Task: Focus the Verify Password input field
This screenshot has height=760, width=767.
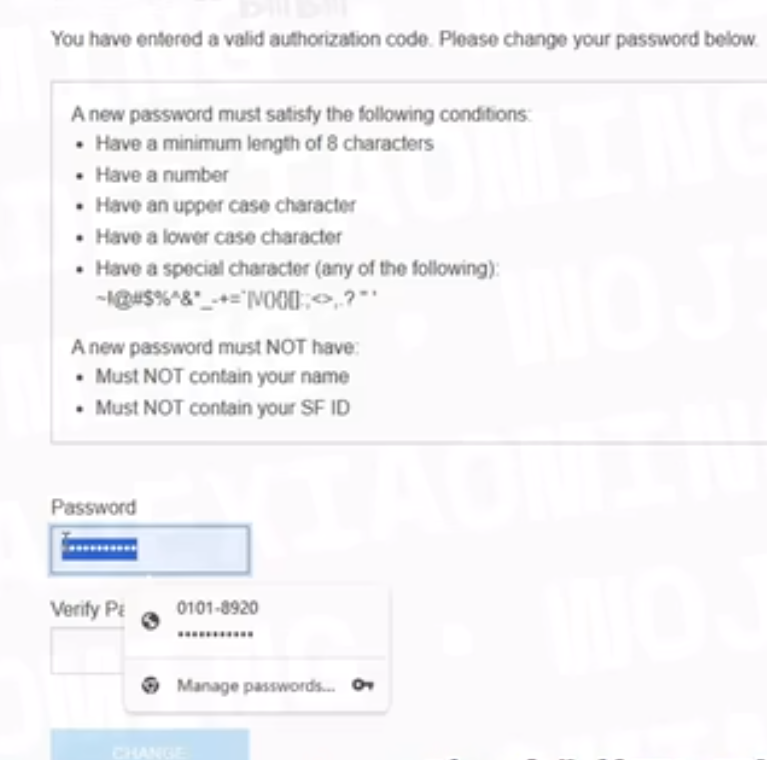Action: point(87,651)
